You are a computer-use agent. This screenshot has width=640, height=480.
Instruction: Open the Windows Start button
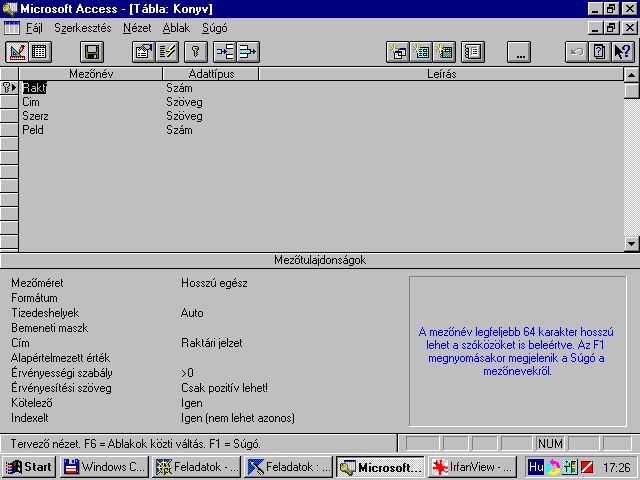coord(28,466)
